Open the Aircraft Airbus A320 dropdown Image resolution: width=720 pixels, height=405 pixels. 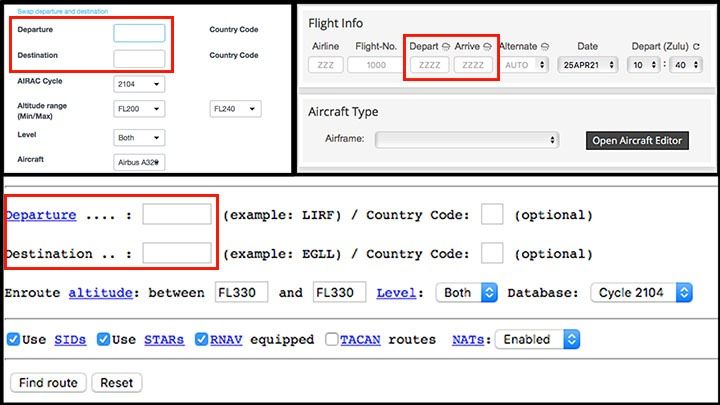point(139,162)
